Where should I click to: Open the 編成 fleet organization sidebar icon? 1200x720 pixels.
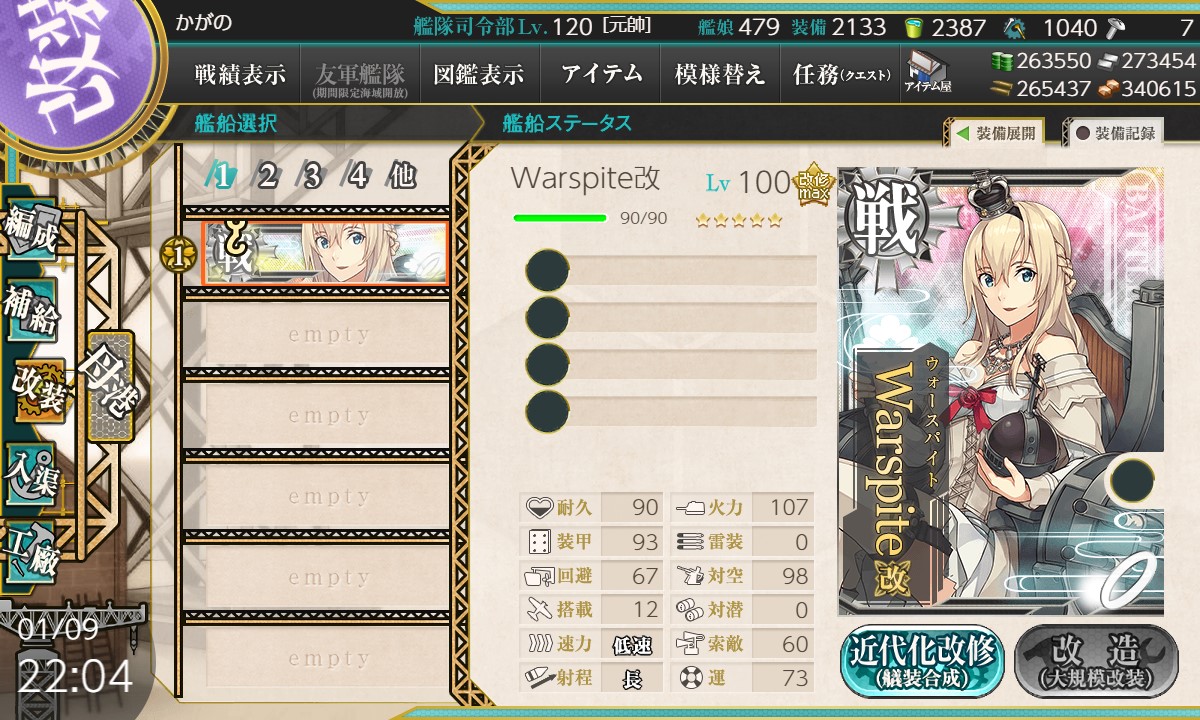[x=30, y=230]
